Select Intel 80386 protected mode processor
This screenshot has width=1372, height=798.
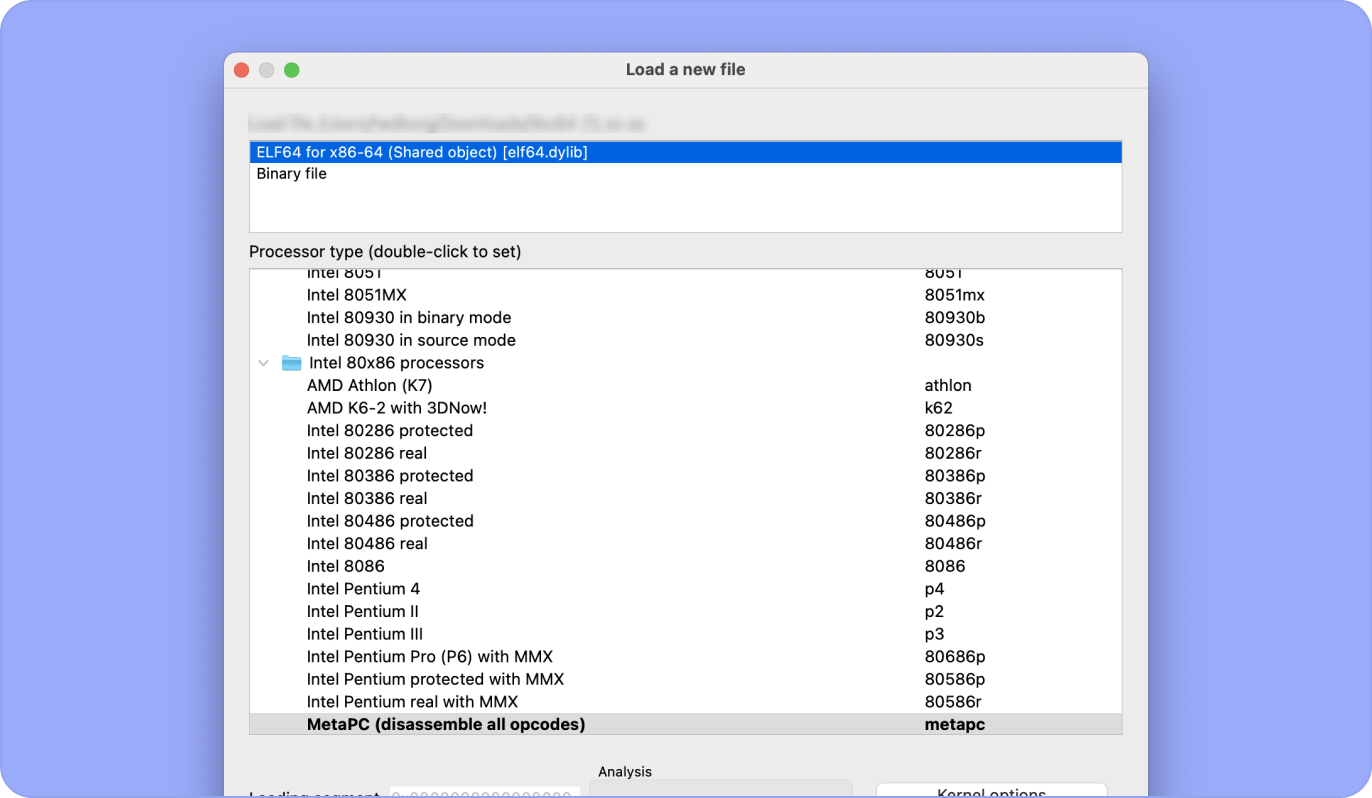(390, 475)
